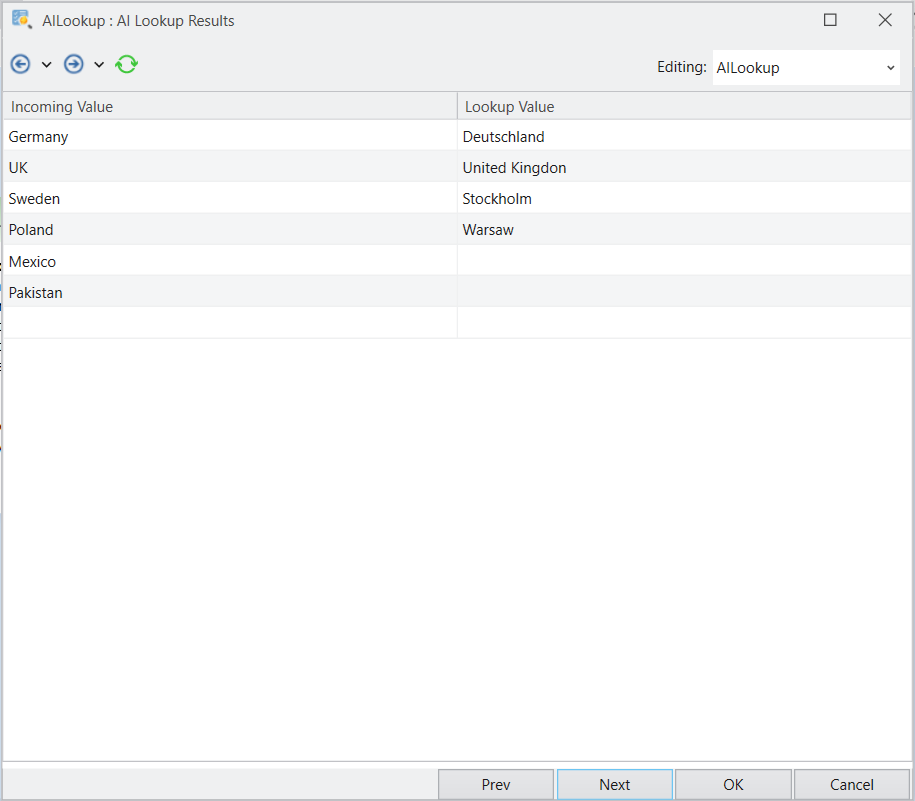
Task: Select the United Kingdon lookup cell
Action: coord(684,168)
